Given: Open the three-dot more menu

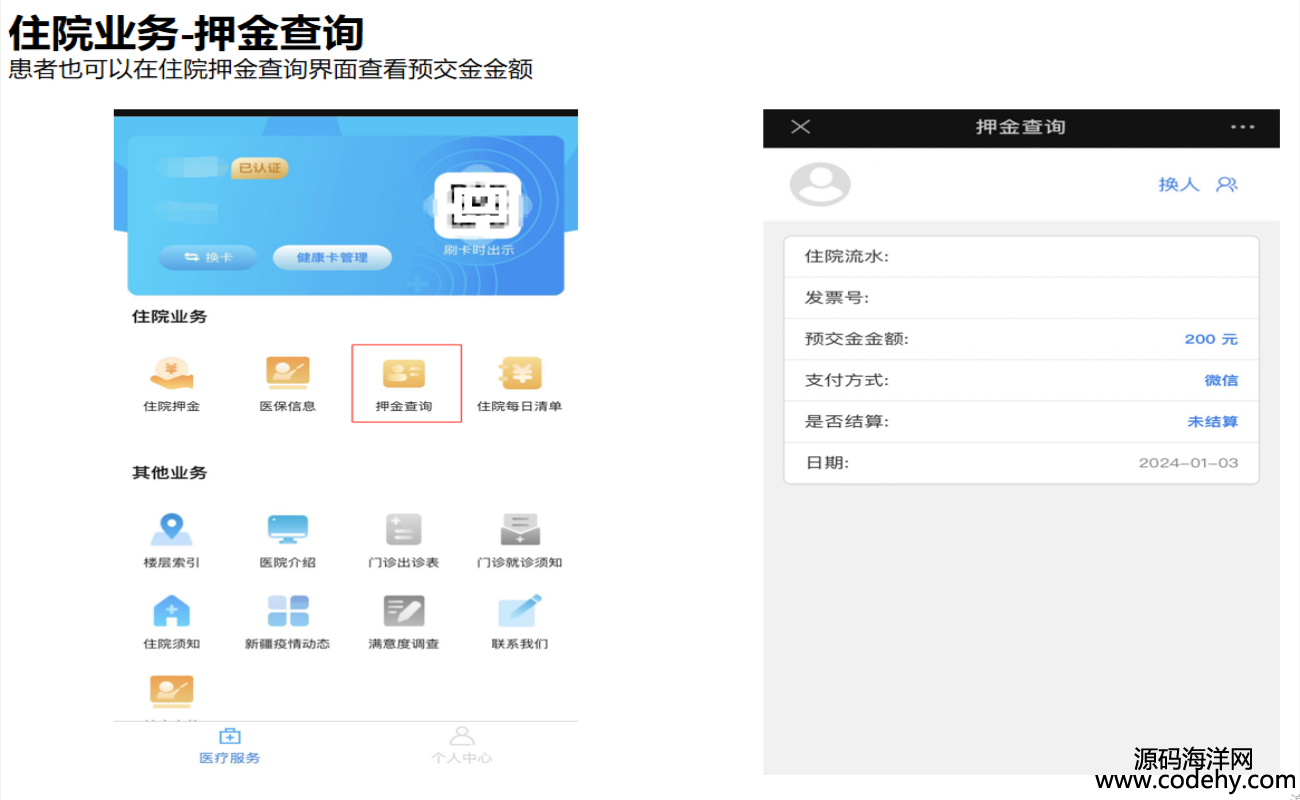Looking at the screenshot, I should 1242,127.
